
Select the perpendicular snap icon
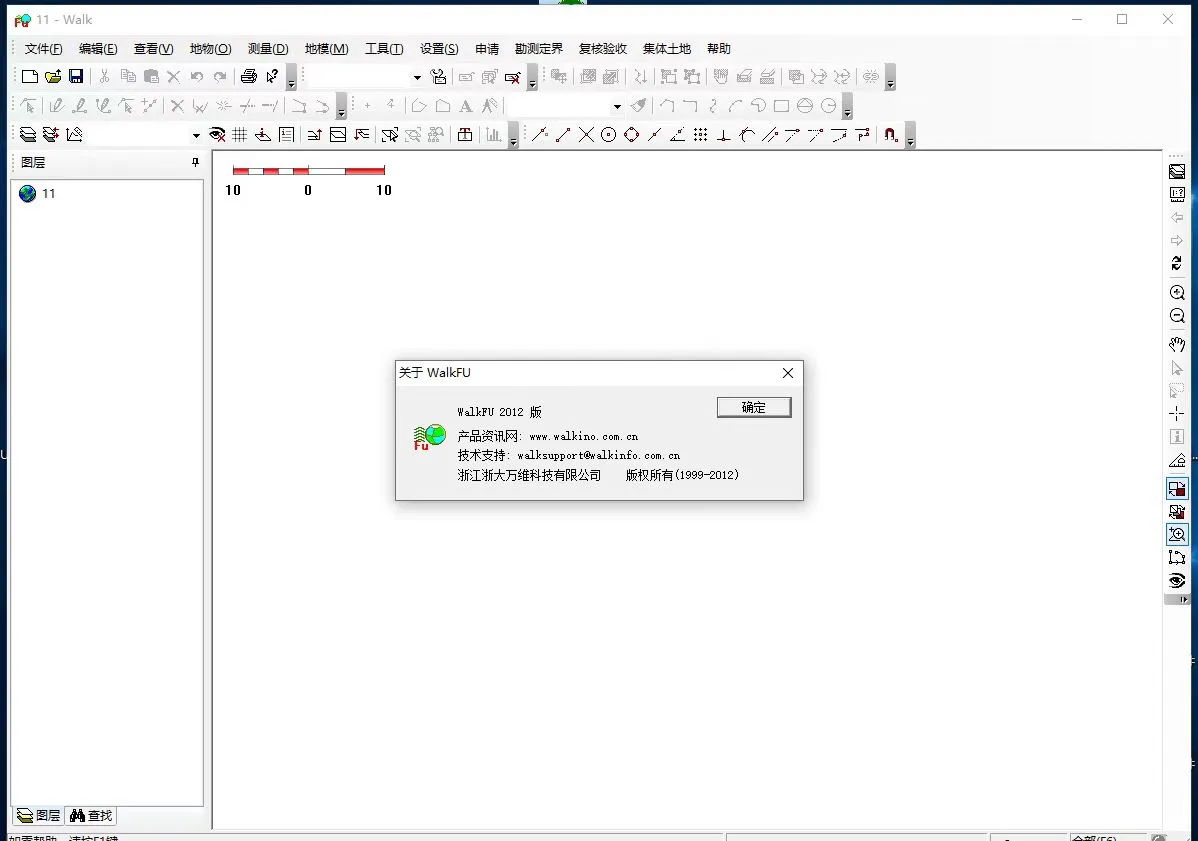[x=724, y=135]
